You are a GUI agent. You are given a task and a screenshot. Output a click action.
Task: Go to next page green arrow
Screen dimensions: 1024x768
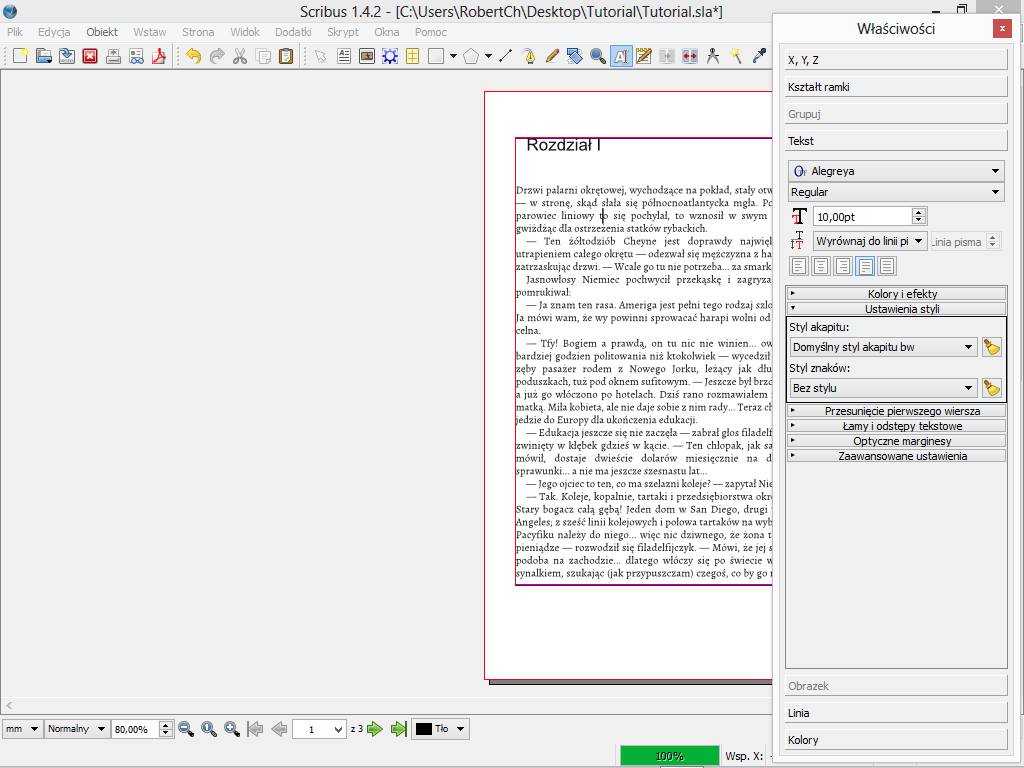tap(375, 729)
